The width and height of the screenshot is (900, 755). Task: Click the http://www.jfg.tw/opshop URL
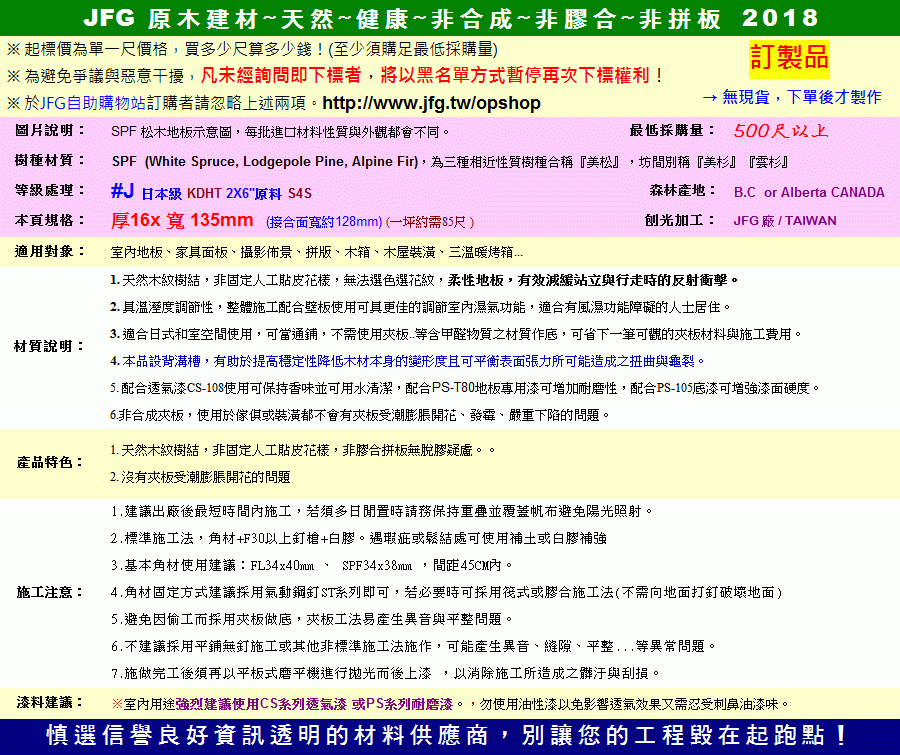tap(431, 103)
